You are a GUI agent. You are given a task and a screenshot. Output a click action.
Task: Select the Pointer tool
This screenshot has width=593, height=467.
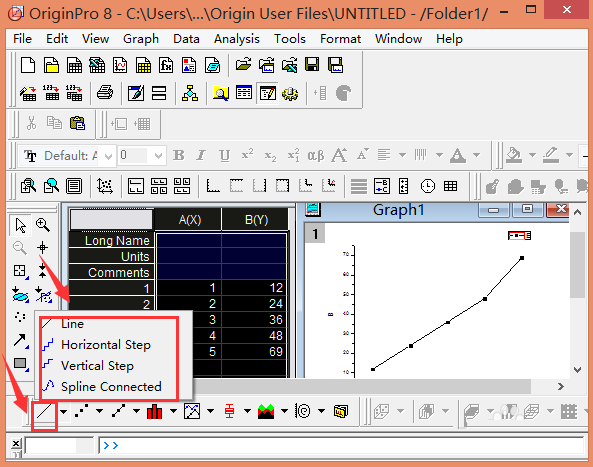[x=20, y=225]
